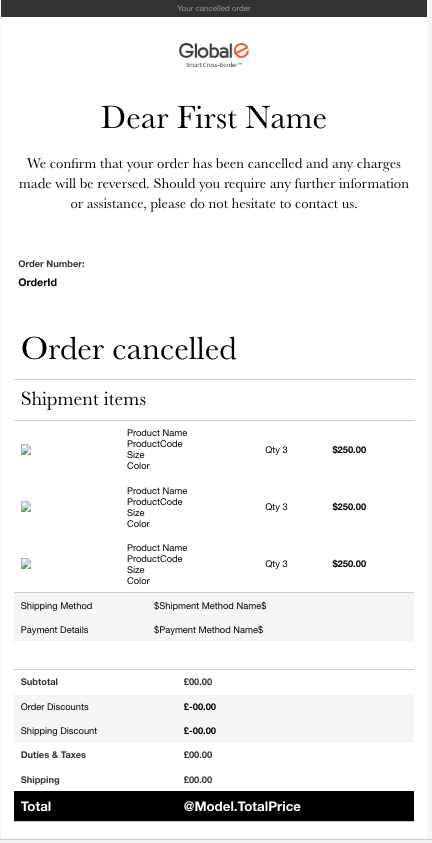Click the Subtotal amount £00.00

click(198, 682)
